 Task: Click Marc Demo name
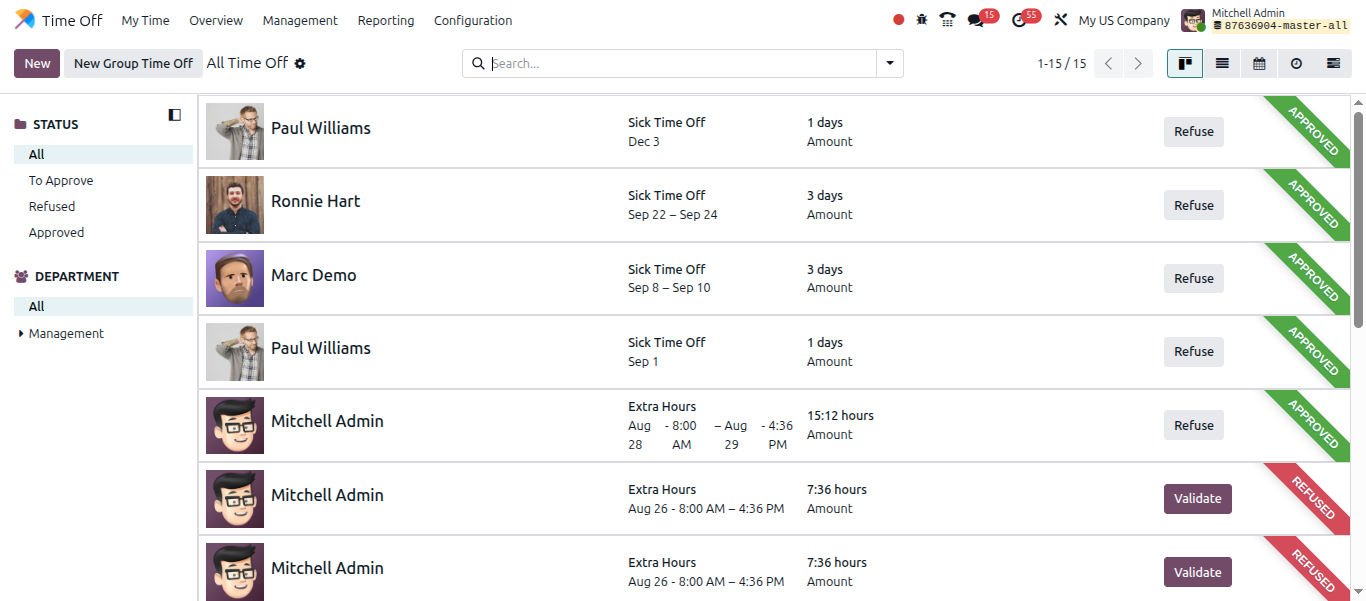(x=314, y=275)
